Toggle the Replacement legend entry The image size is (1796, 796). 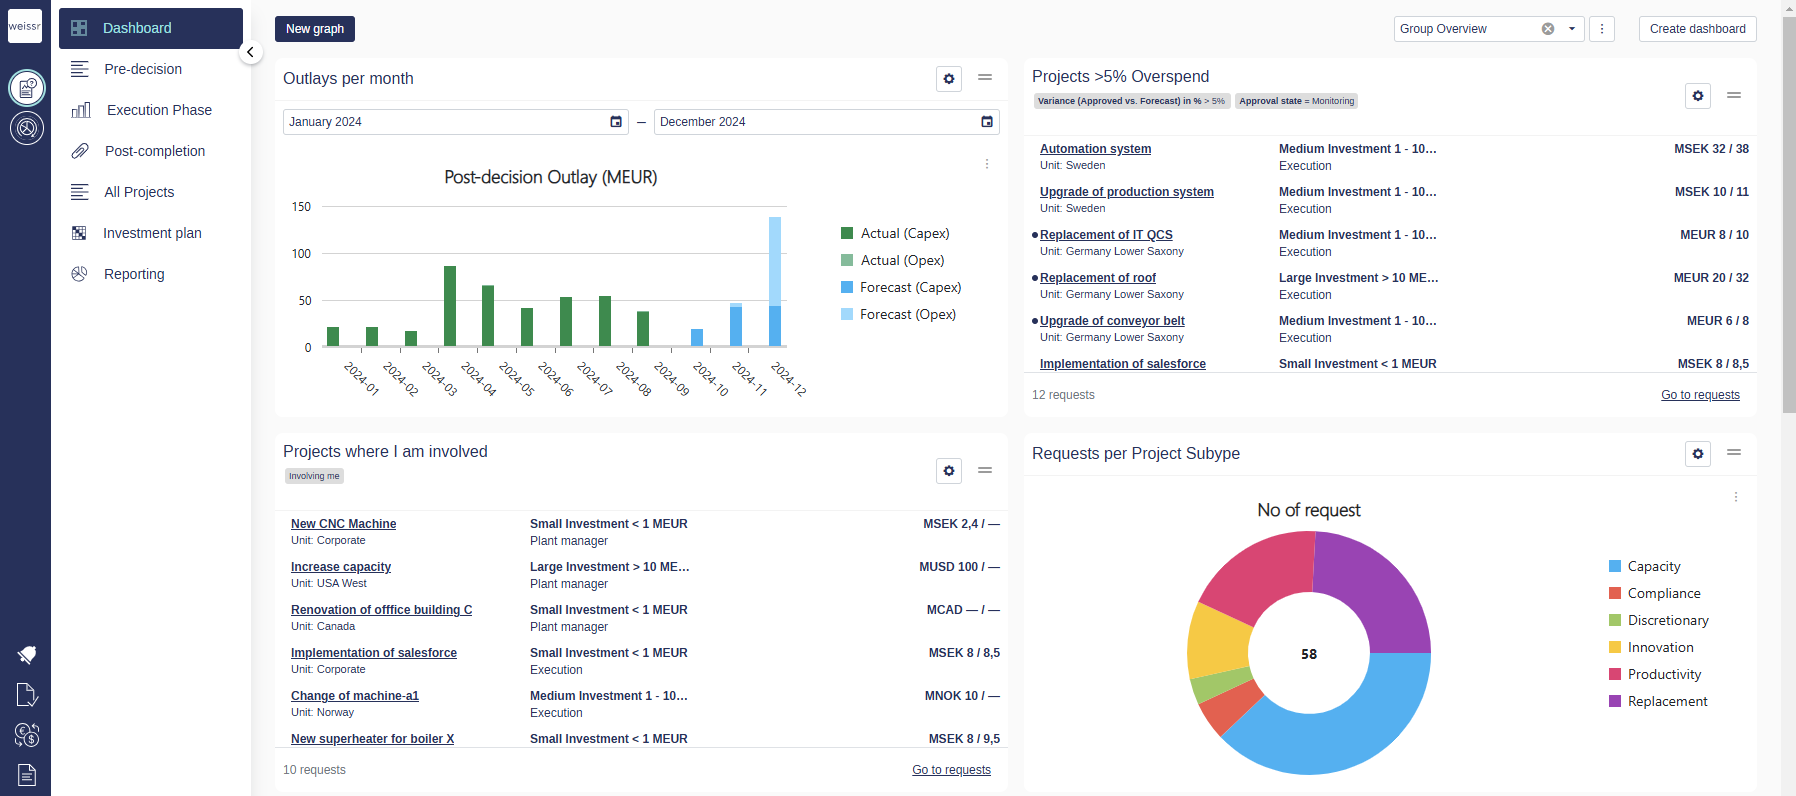pyautogui.click(x=1658, y=701)
